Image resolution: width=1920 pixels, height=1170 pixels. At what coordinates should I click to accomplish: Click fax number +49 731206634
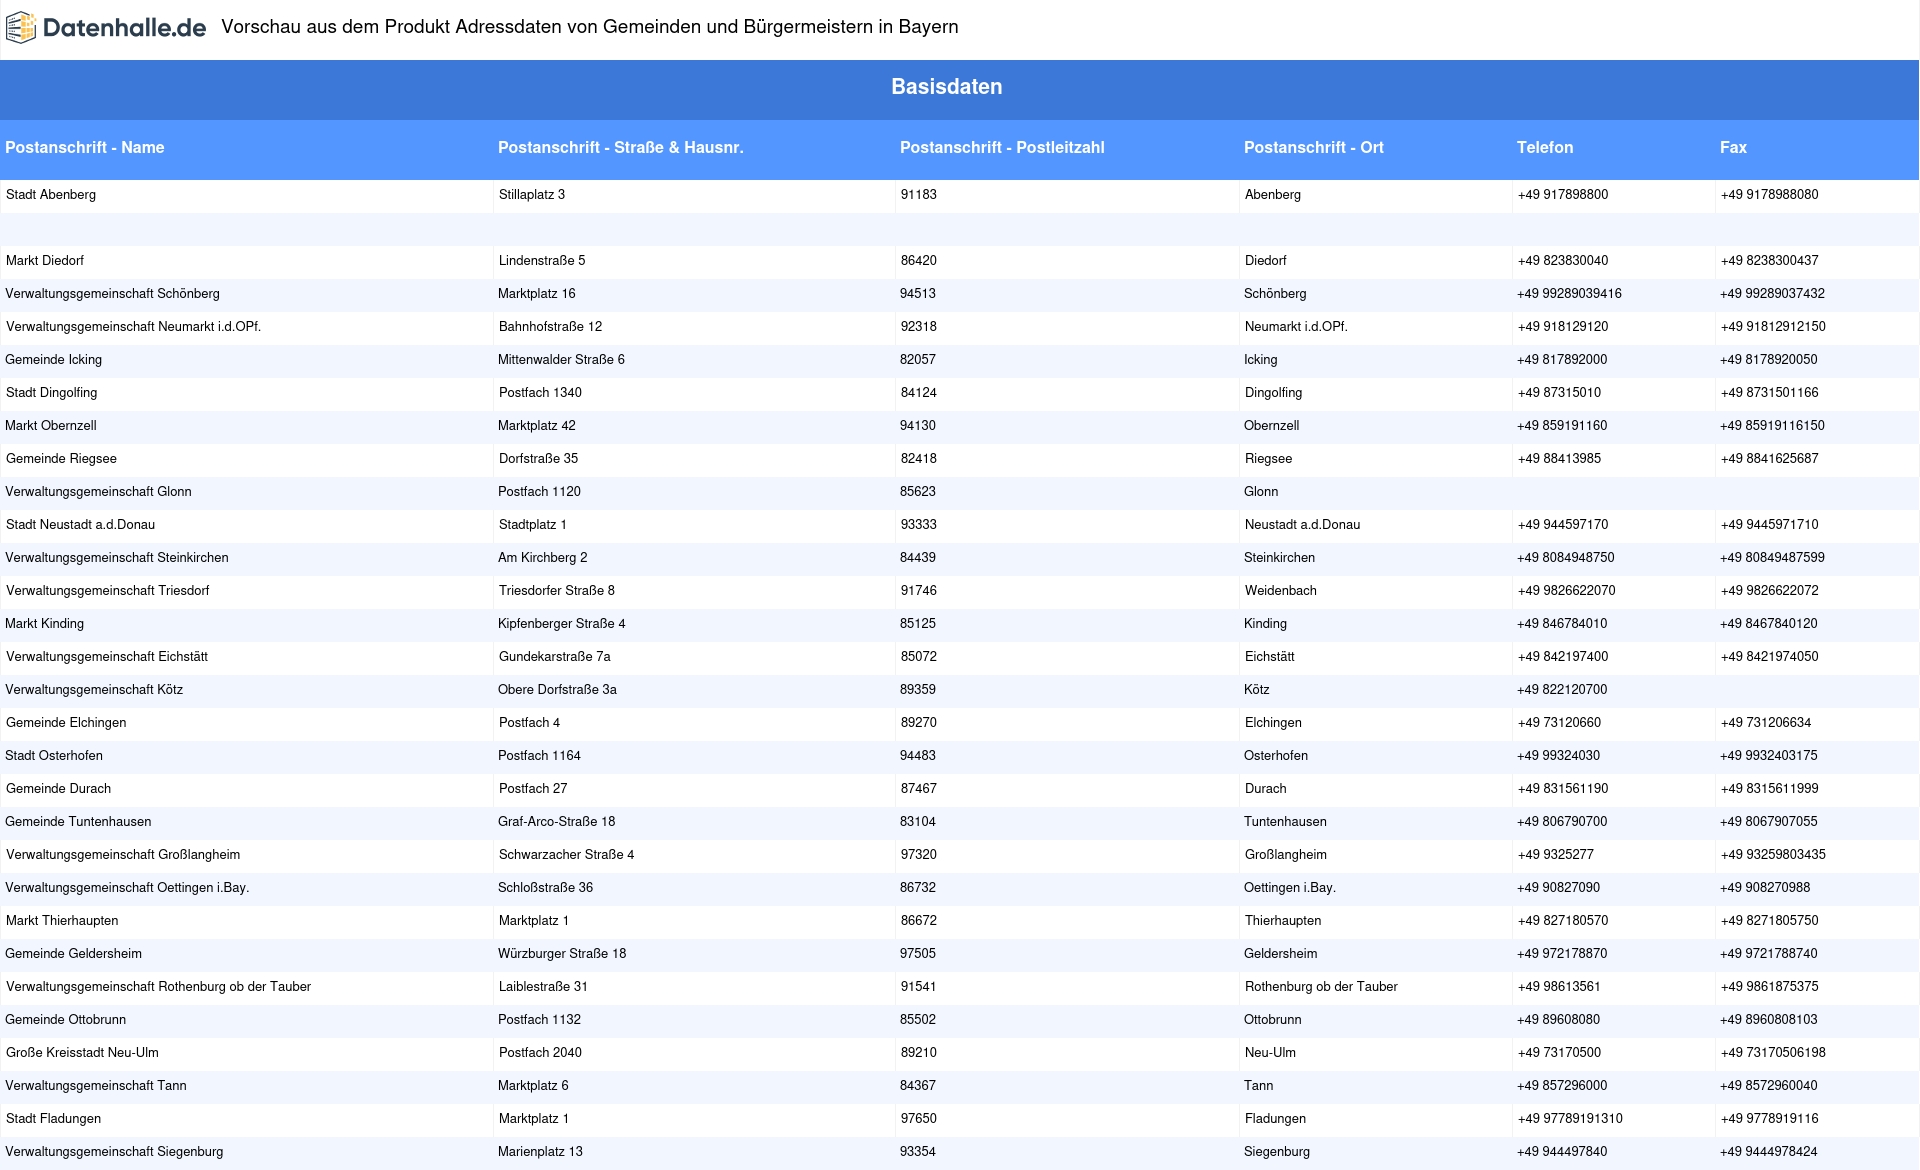click(x=1766, y=723)
